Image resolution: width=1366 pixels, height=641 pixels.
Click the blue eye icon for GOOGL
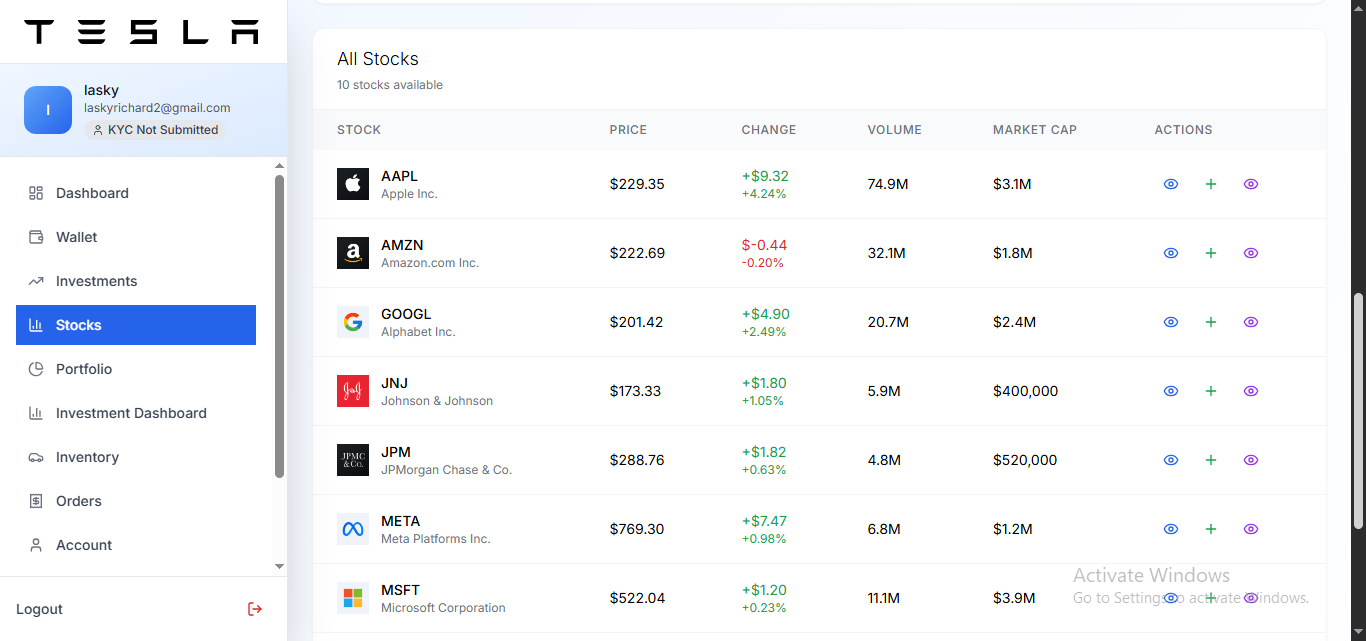coord(1171,322)
